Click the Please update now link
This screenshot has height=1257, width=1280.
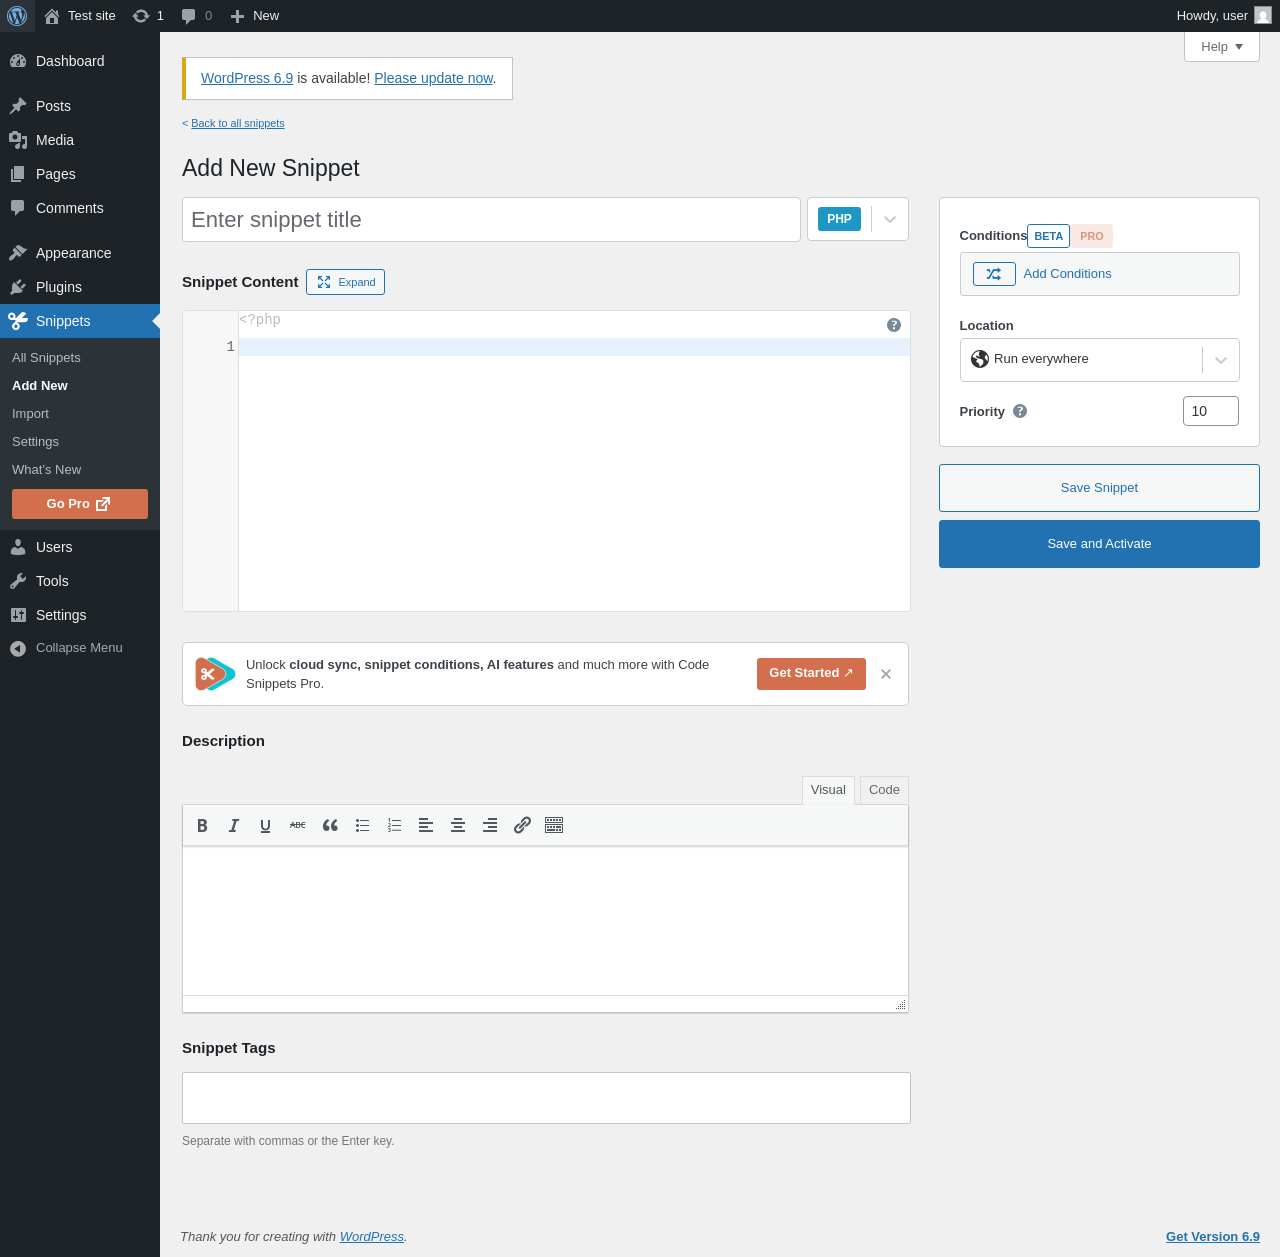pyautogui.click(x=433, y=78)
